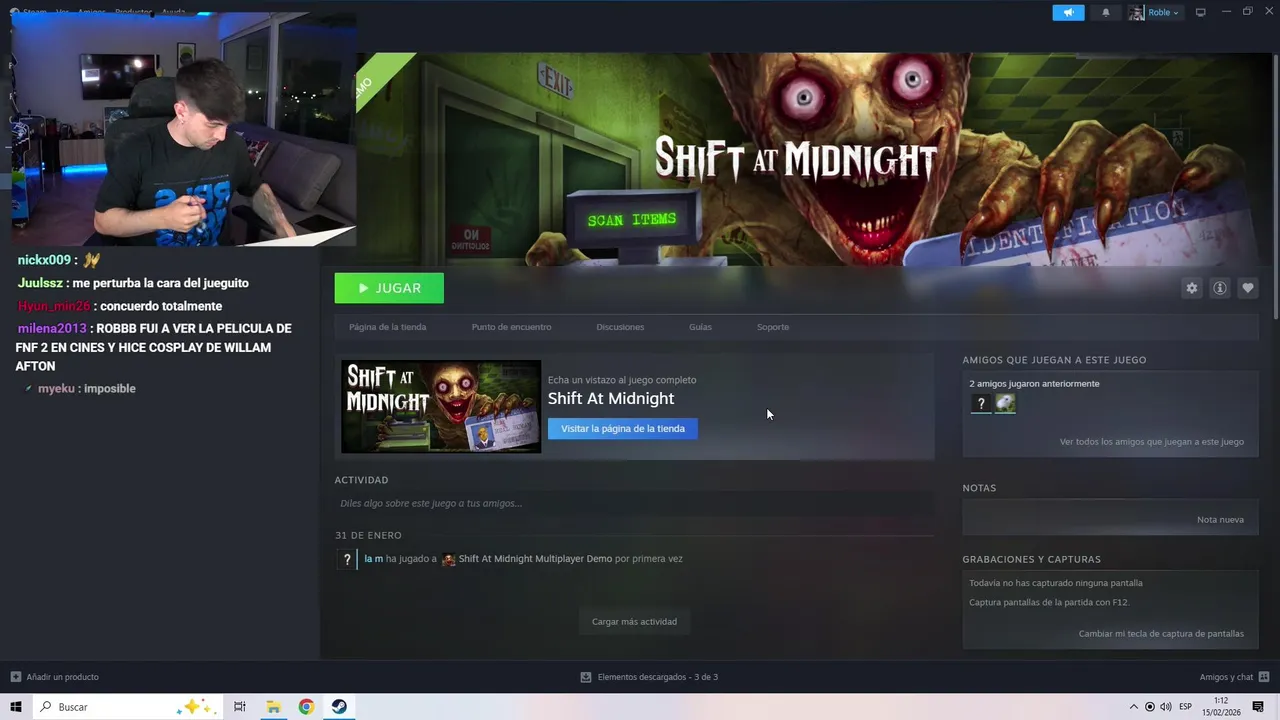The width and height of the screenshot is (1280, 720).
Task: Open Elementos descargados downloads status
Action: coord(657,677)
